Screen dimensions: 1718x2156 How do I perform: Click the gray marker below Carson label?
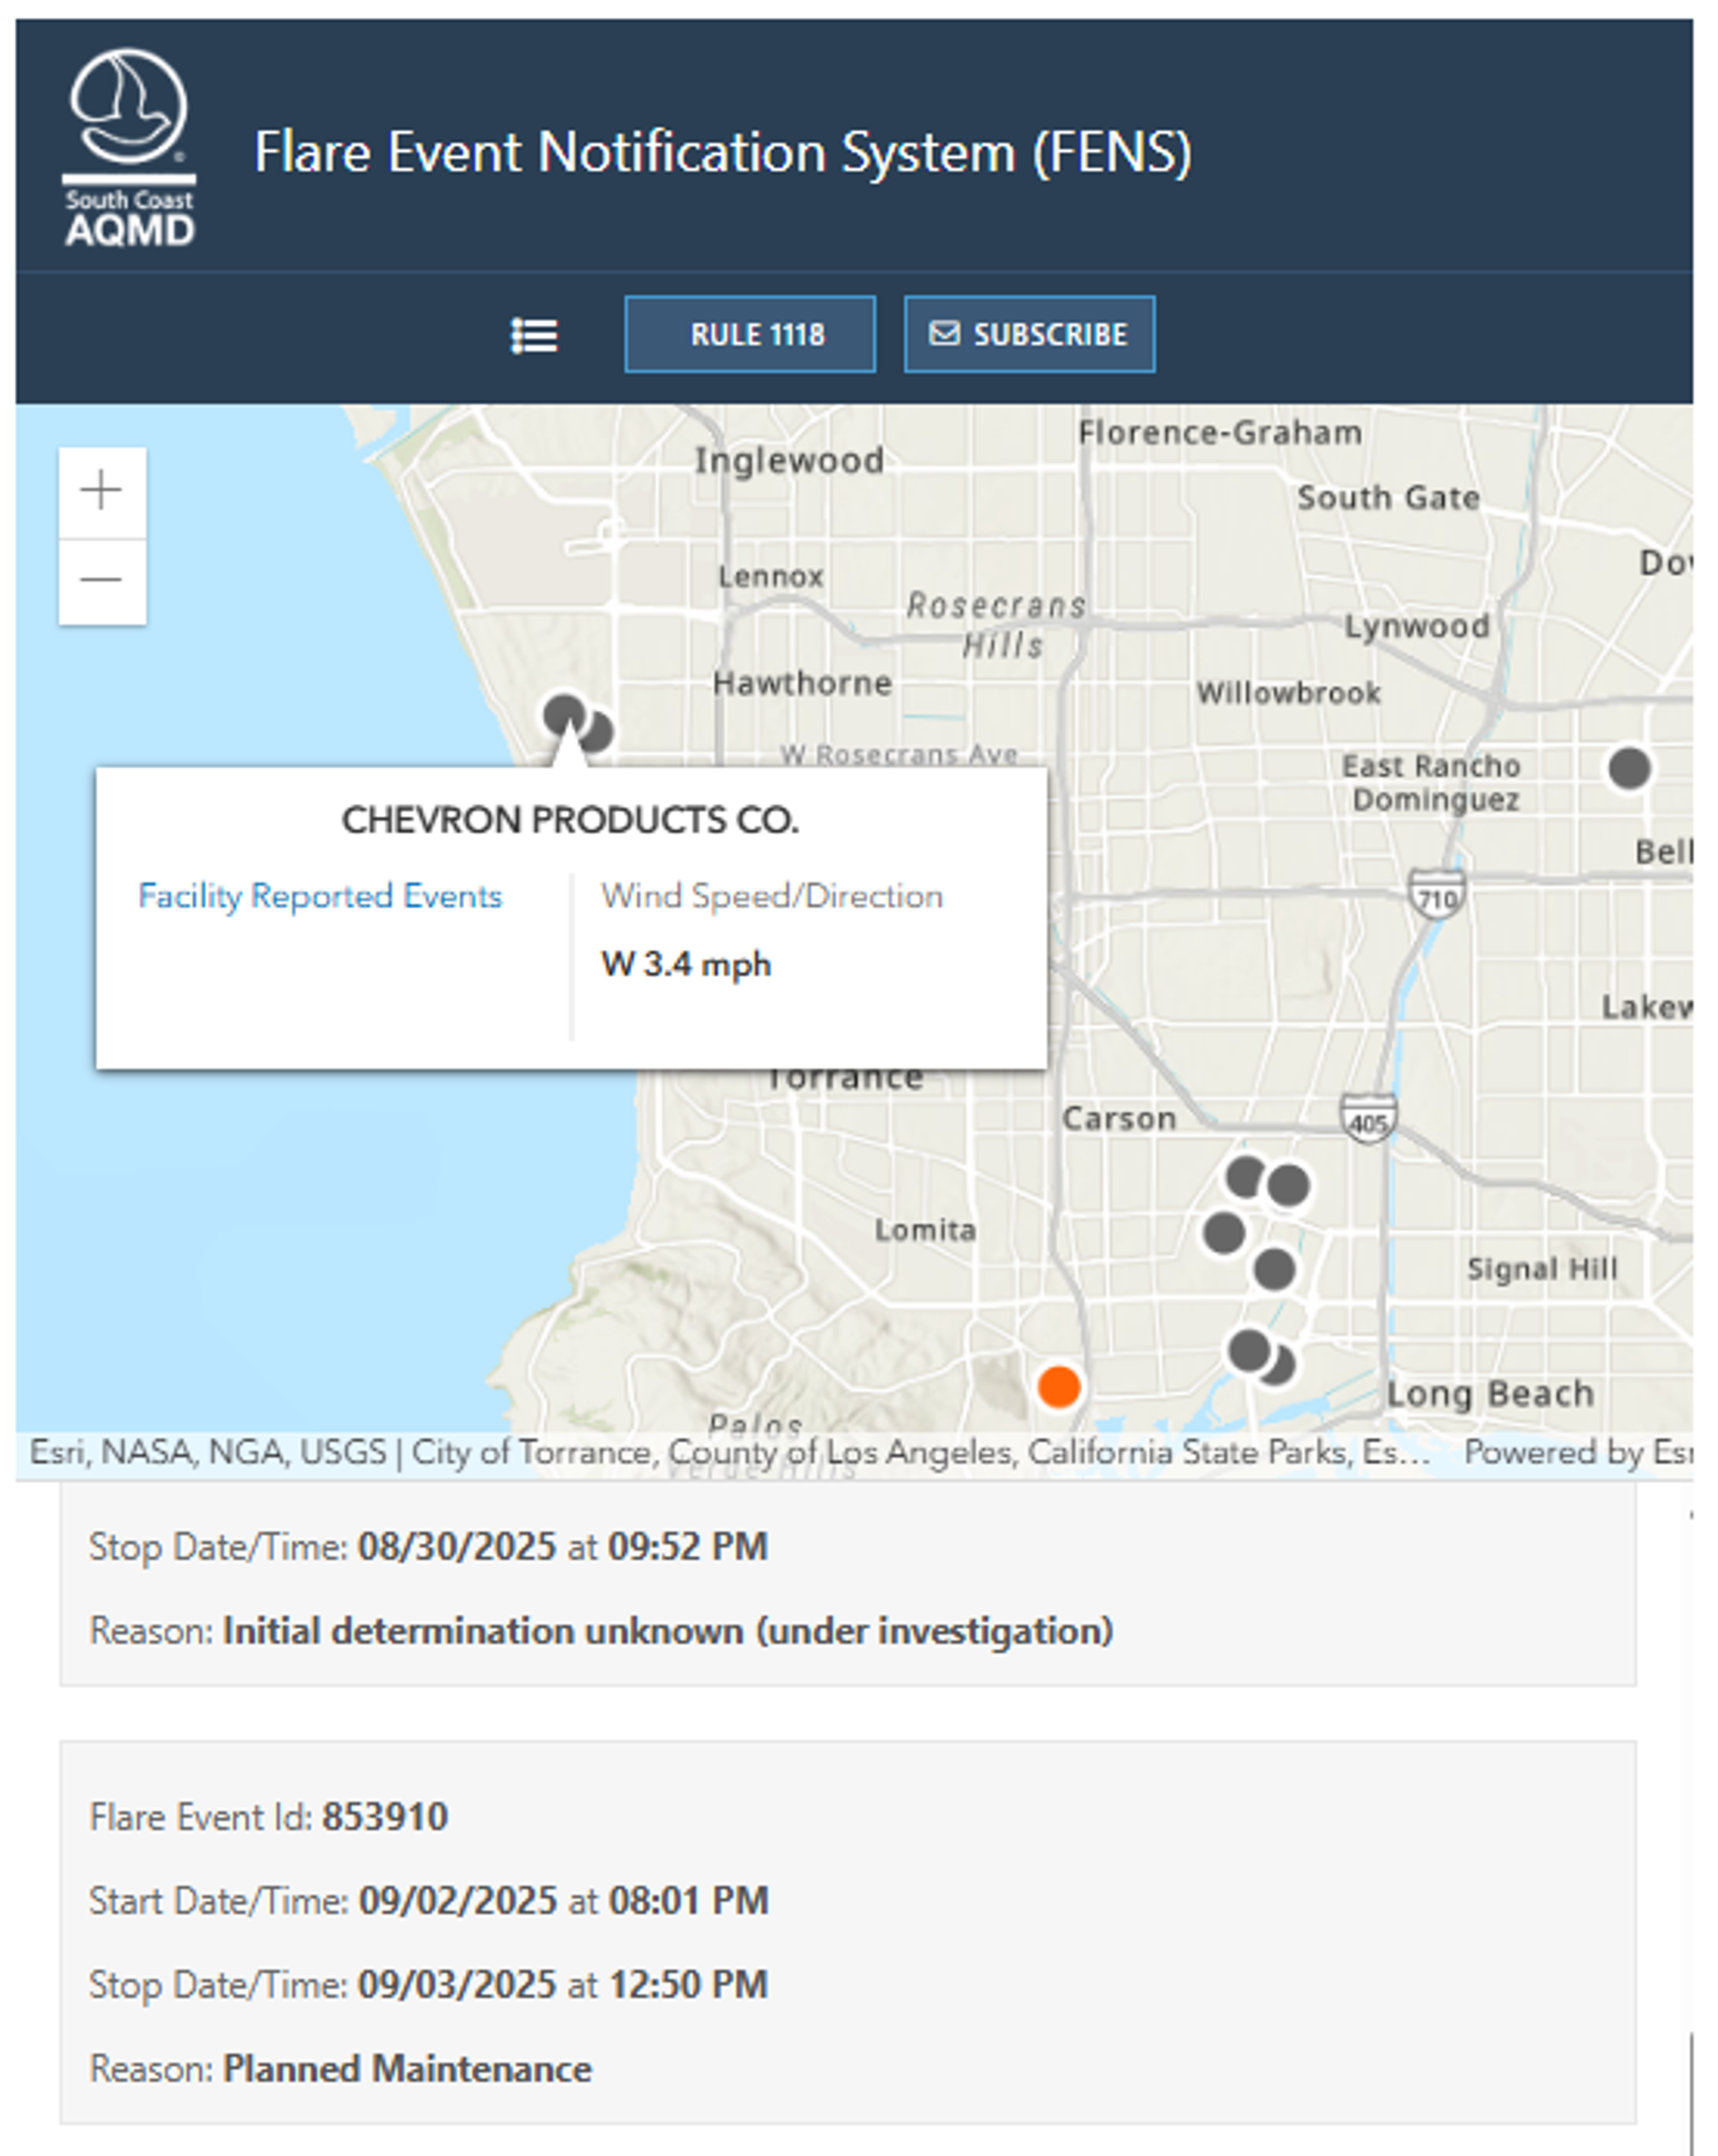pyautogui.click(x=1245, y=1177)
